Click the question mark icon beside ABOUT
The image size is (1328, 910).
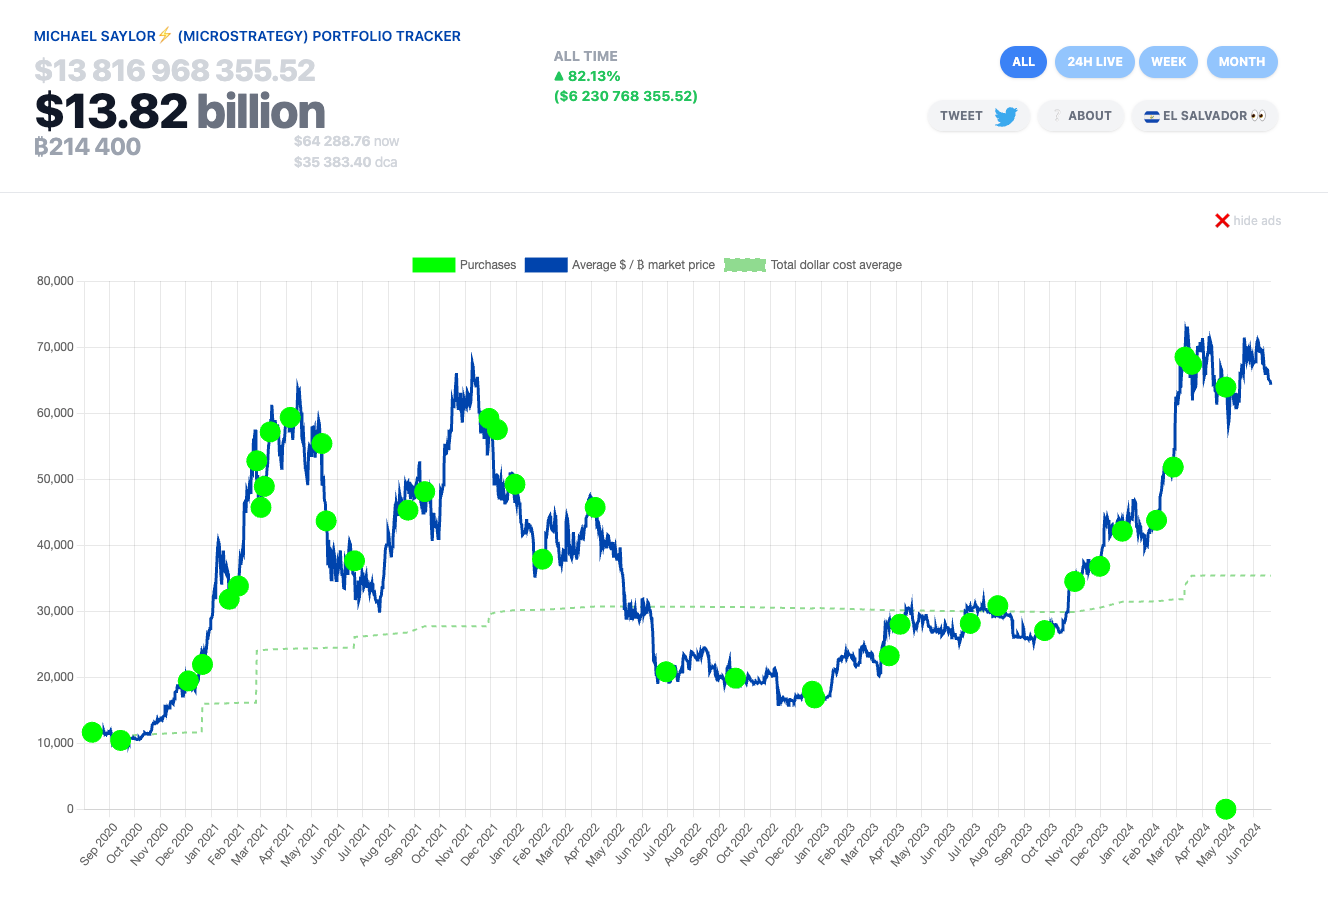click(x=1057, y=116)
